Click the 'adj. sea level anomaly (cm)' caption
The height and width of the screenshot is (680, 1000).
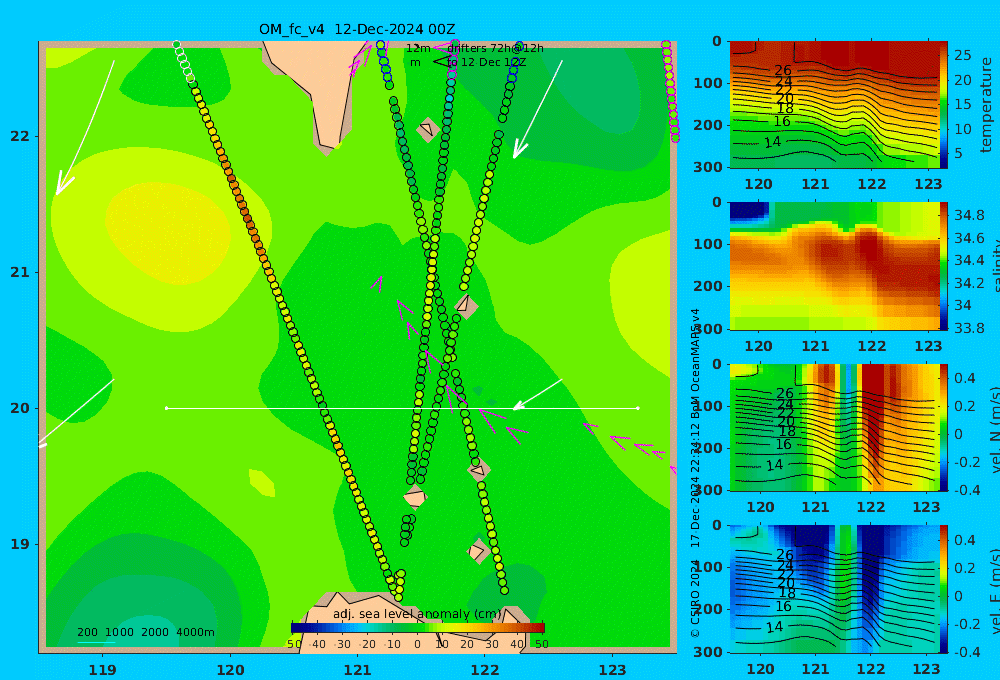pyautogui.click(x=417, y=614)
